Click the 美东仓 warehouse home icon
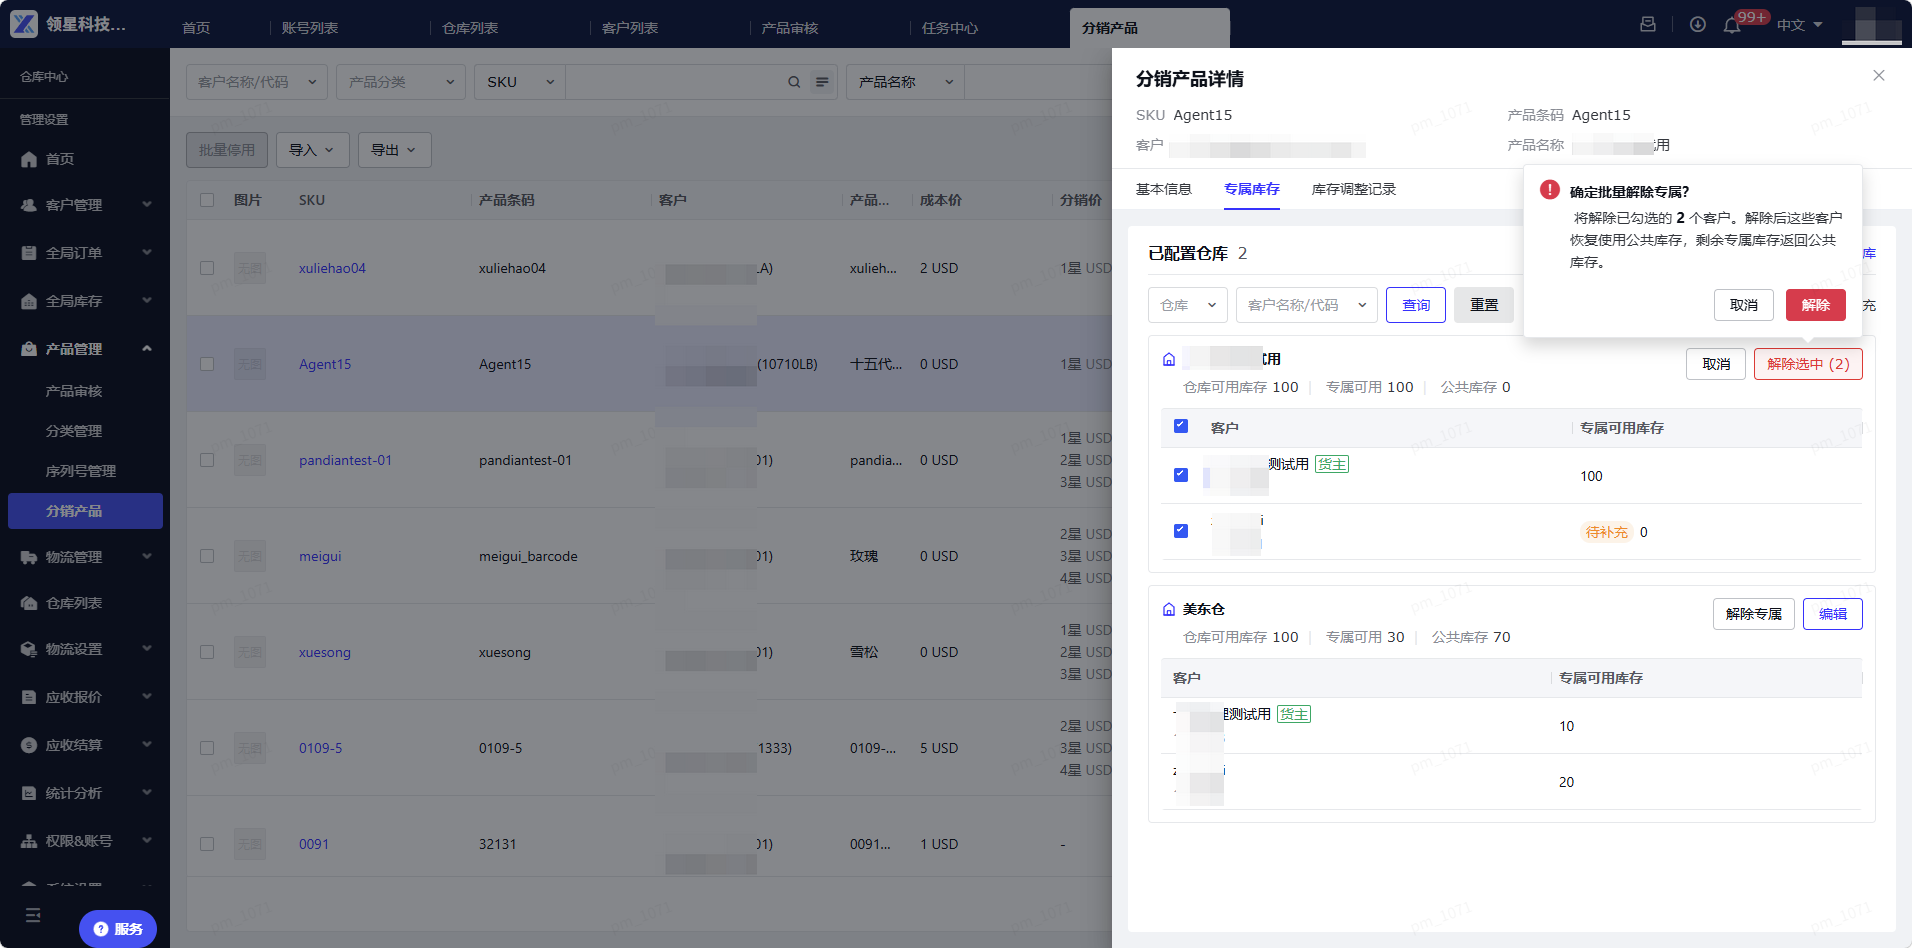The image size is (1912, 948). point(1169,609)
